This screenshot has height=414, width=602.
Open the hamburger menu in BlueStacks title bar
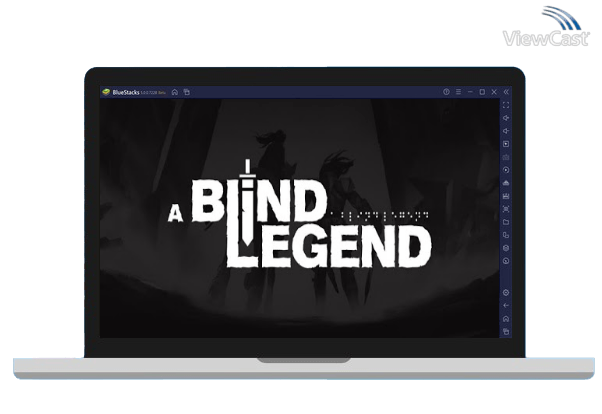coord(458,92)
